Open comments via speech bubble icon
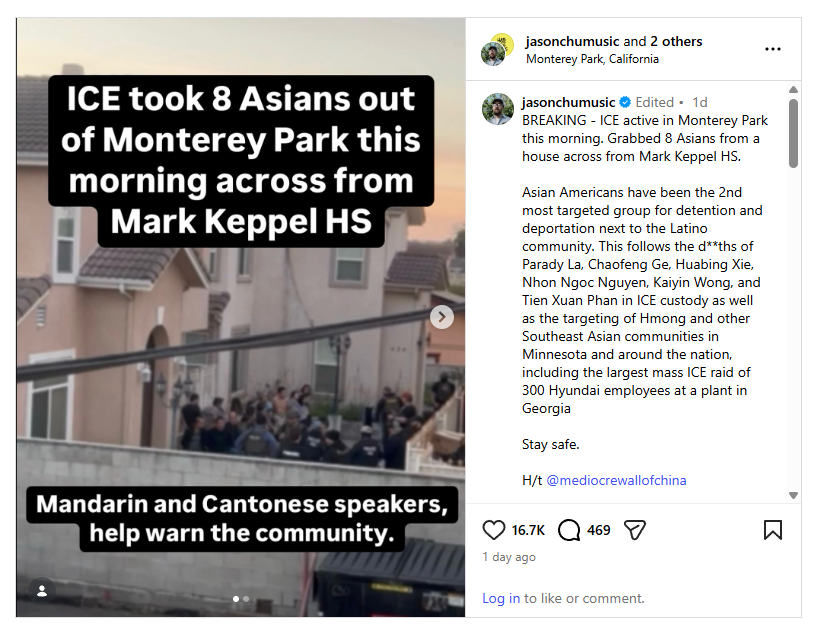Image resolution: width=818 pixels, height=641 pixels. coord(569,530)
